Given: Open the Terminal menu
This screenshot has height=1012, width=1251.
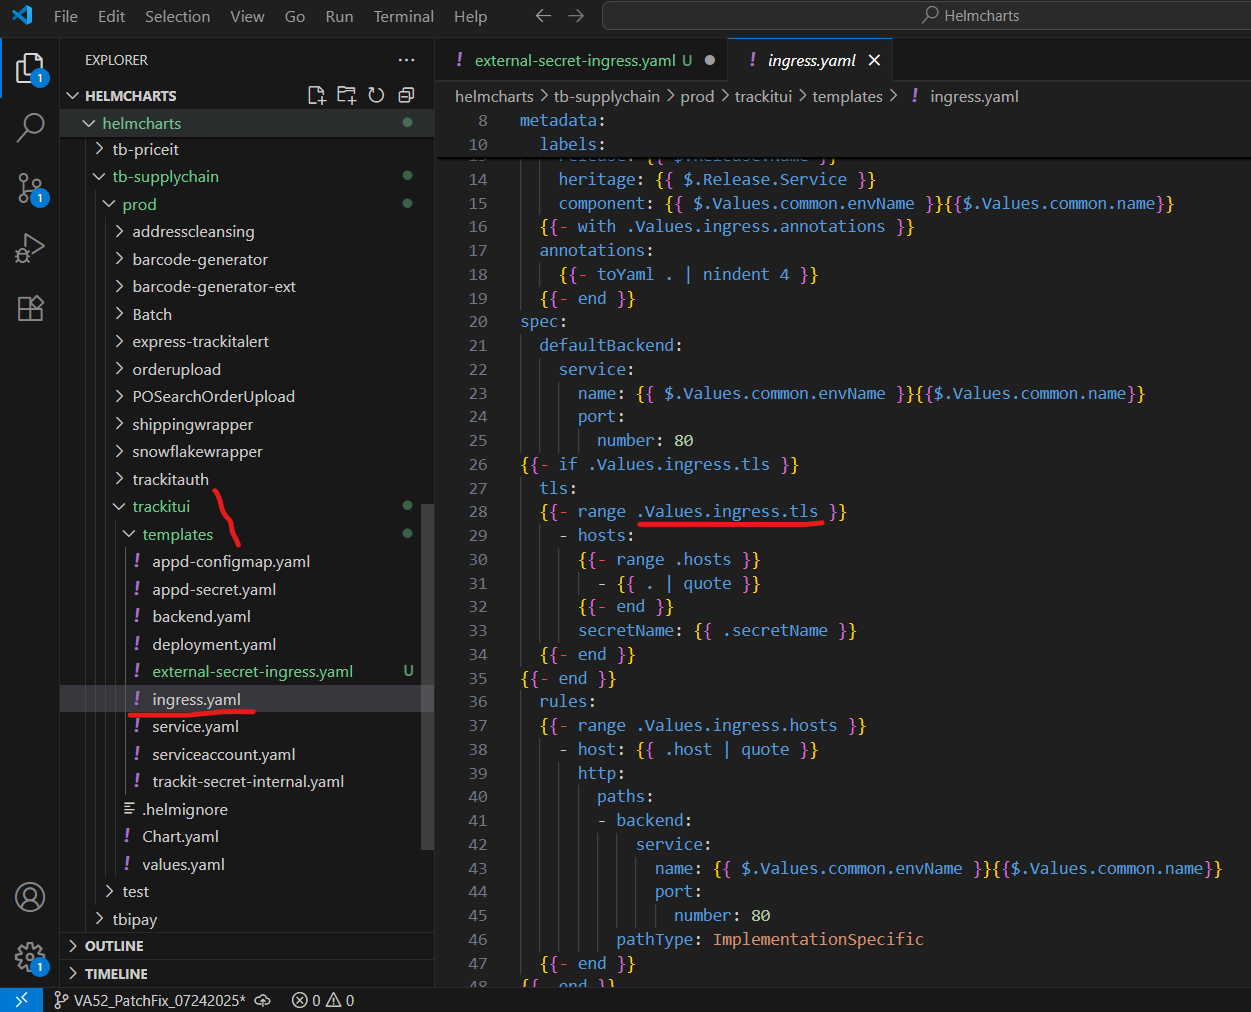Looking at the screenshot, I should (x=403, y=16).
